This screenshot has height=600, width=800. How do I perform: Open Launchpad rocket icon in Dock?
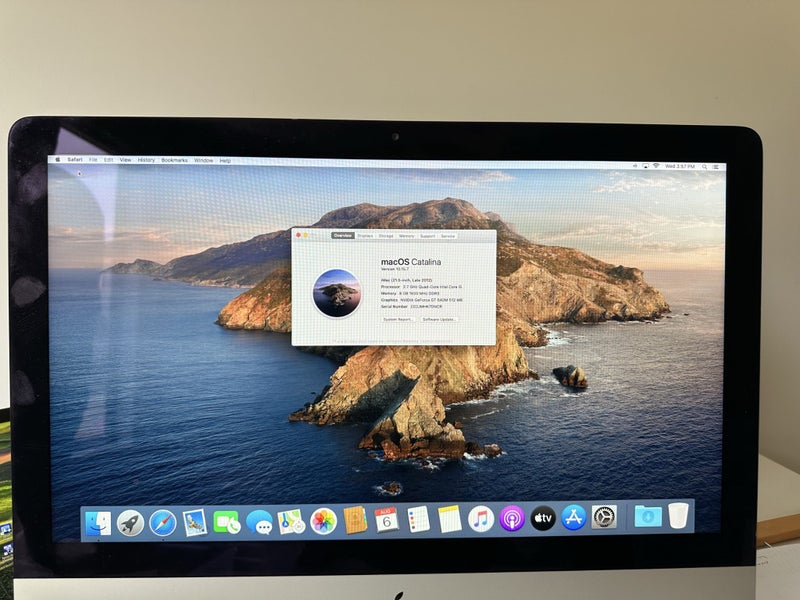[x=130, y=522]
